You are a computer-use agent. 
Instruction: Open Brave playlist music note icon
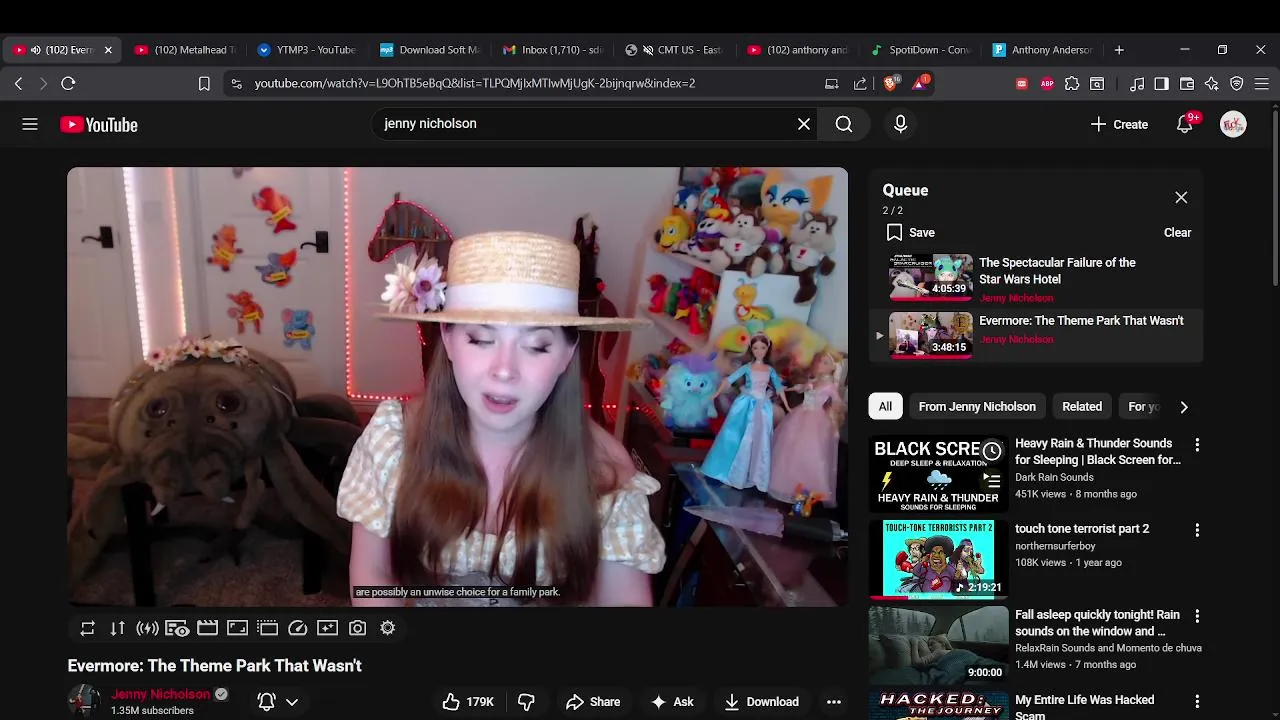coord(1137,84)
